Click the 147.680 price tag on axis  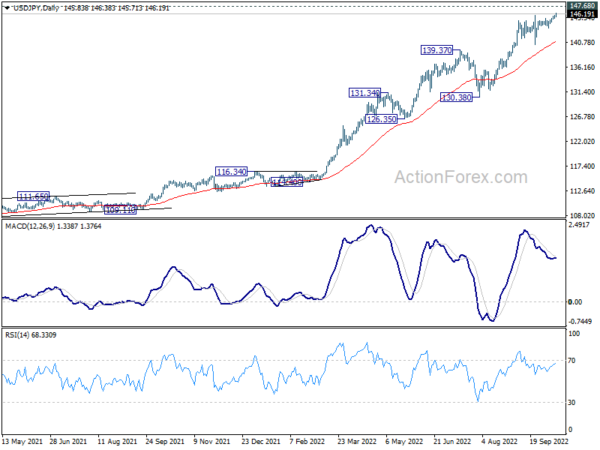(582, 6)
